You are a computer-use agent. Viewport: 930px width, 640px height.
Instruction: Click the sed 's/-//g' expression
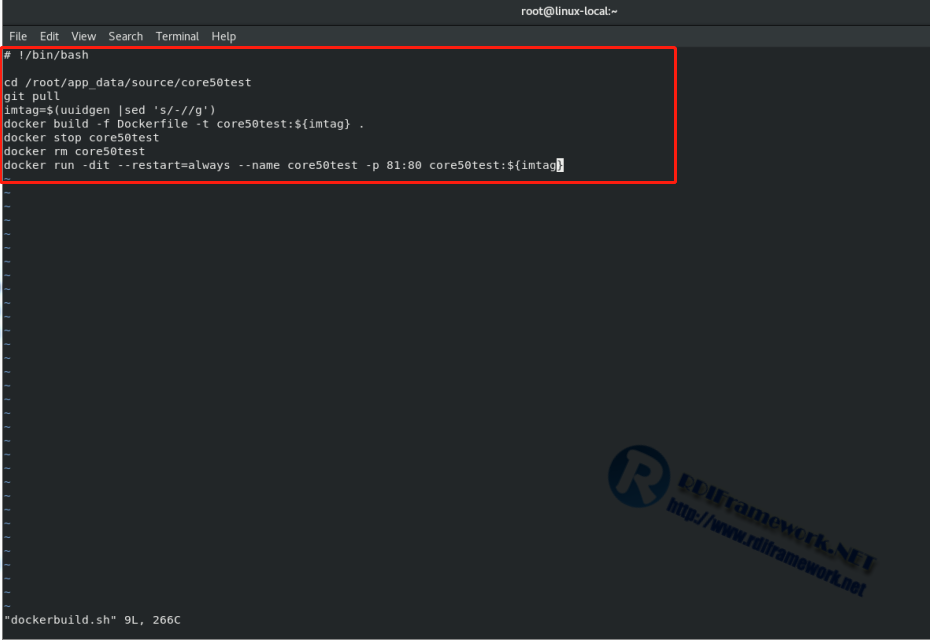coord(170,110)
